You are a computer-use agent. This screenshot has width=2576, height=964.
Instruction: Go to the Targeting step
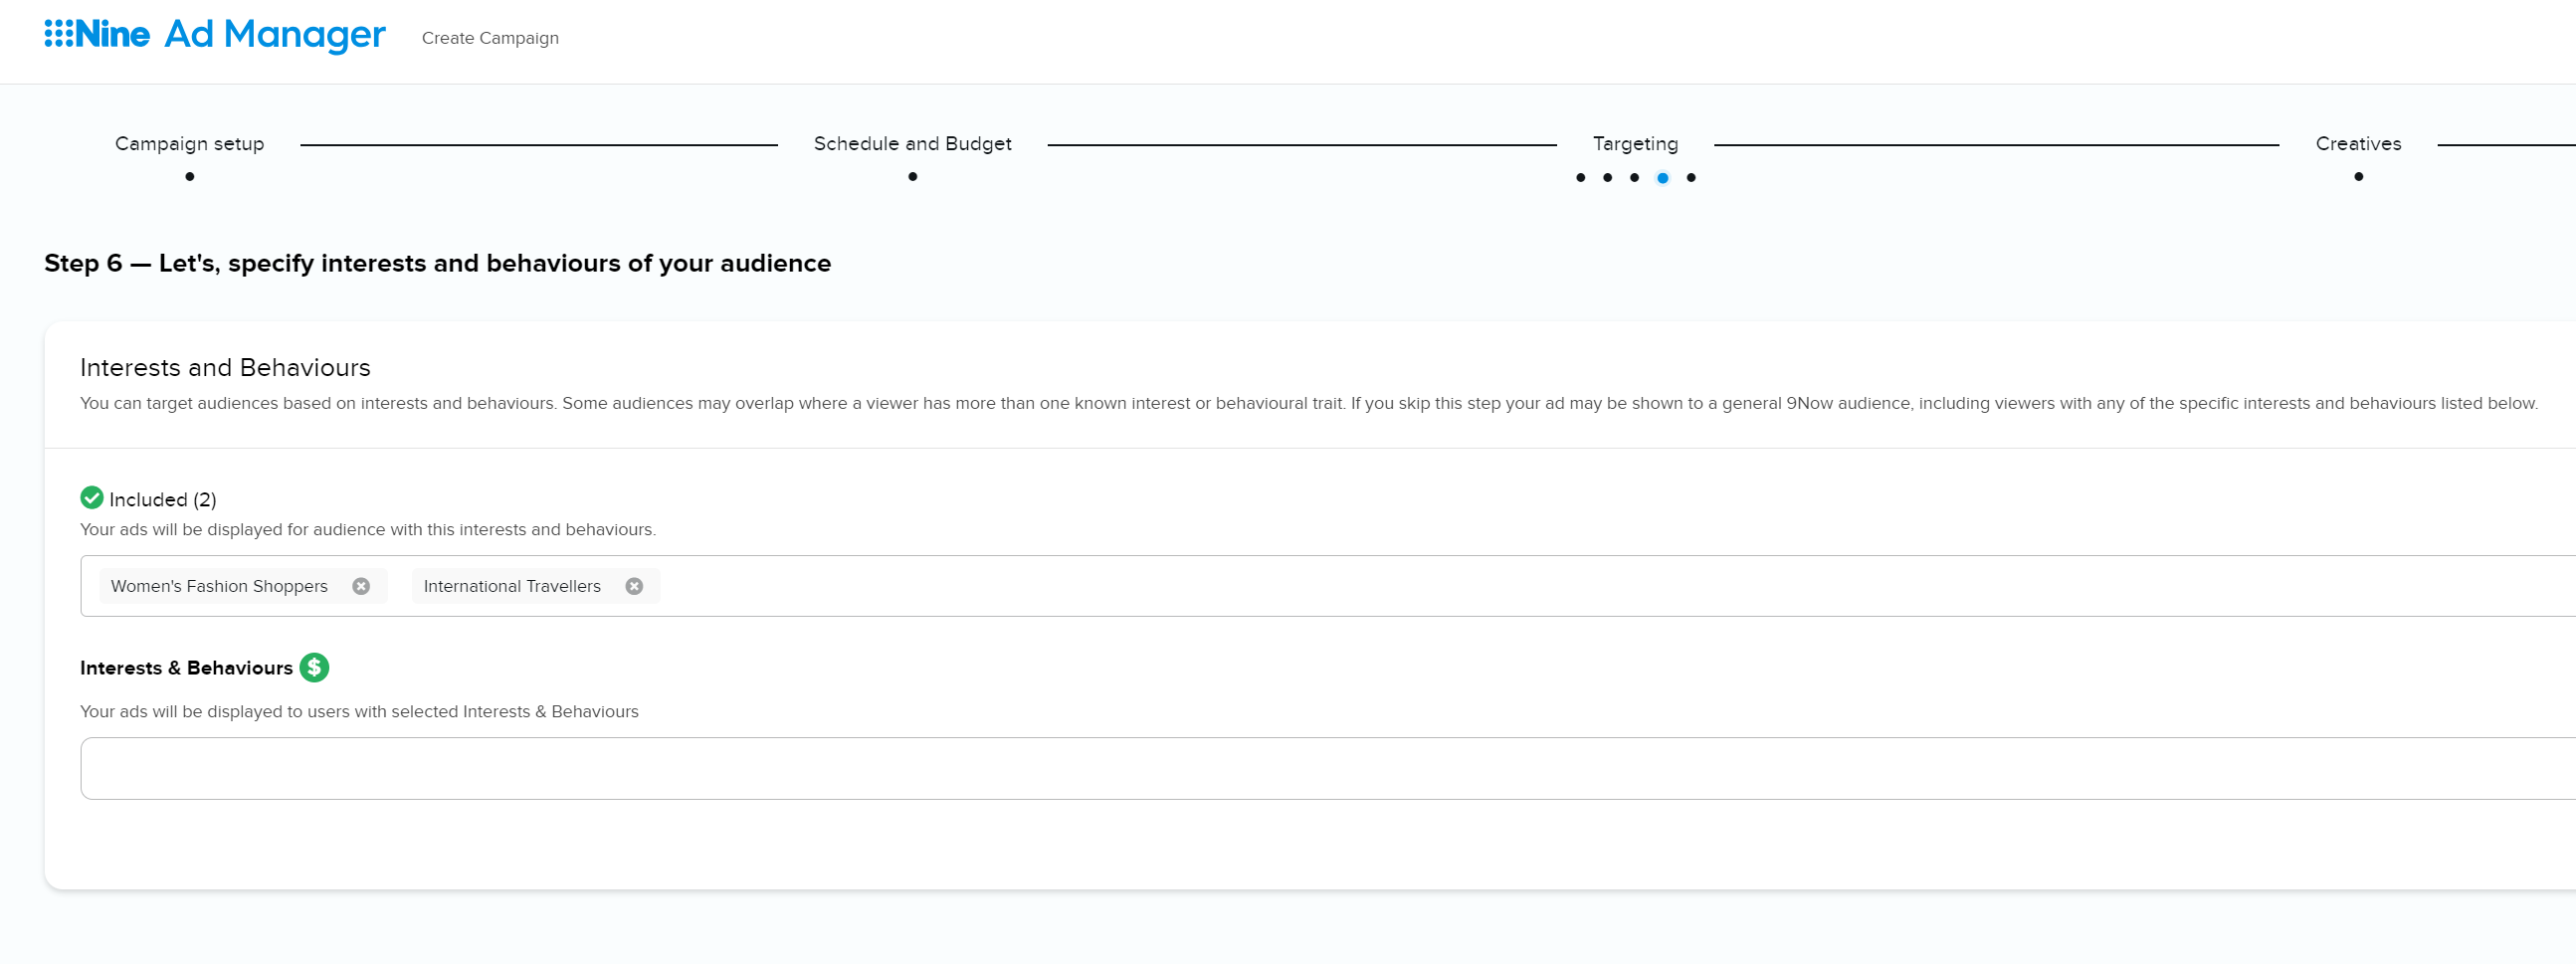point(1635,143)
